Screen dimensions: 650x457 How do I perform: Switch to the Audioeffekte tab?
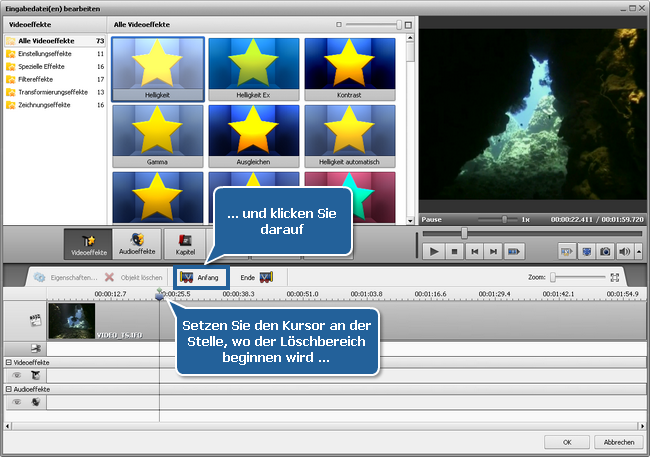[x=137, y=243]
